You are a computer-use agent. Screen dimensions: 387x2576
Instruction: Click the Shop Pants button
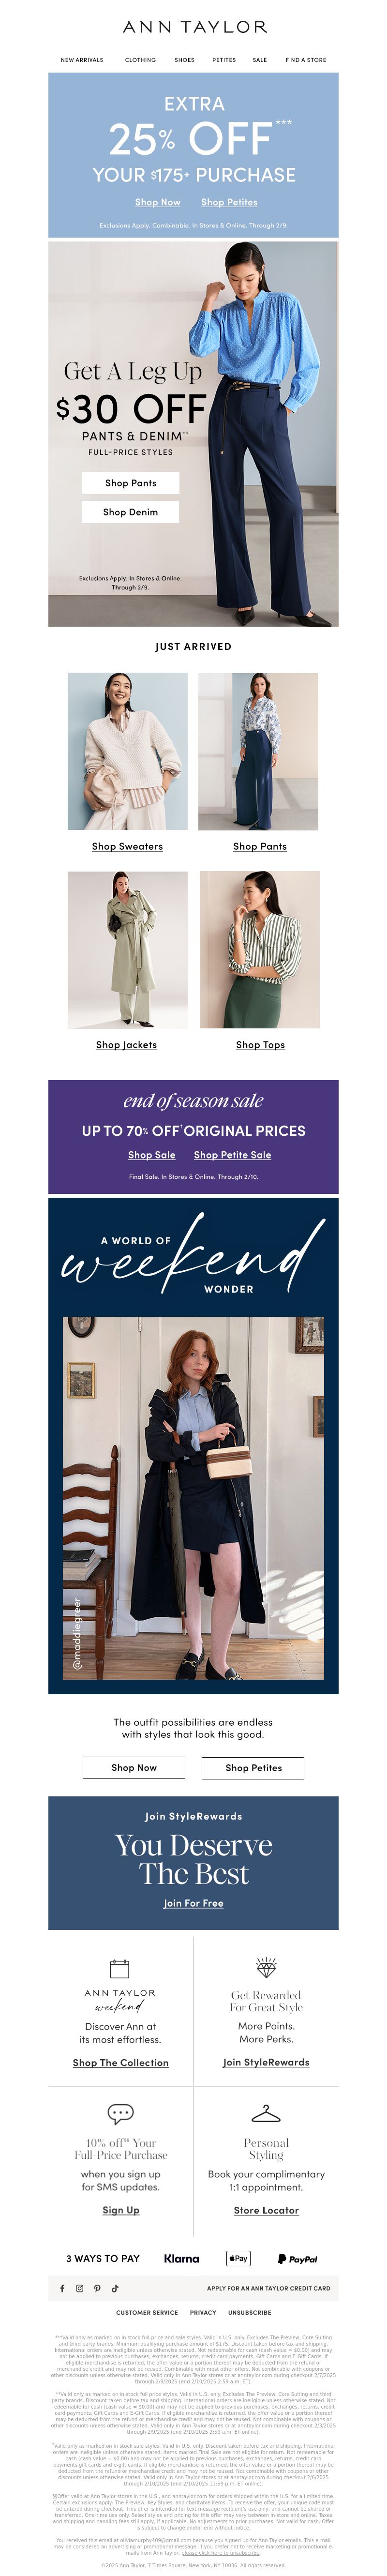tap(130, 483)
